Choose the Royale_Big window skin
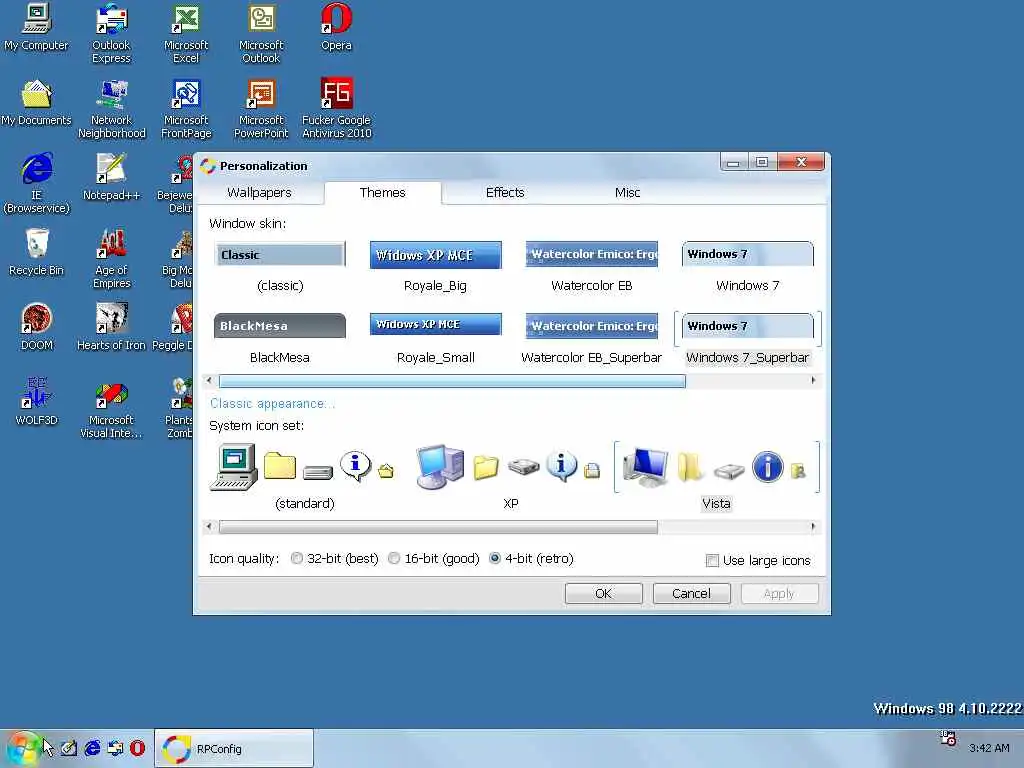The width and height of the screenshot is (1024, 768). 436,268
